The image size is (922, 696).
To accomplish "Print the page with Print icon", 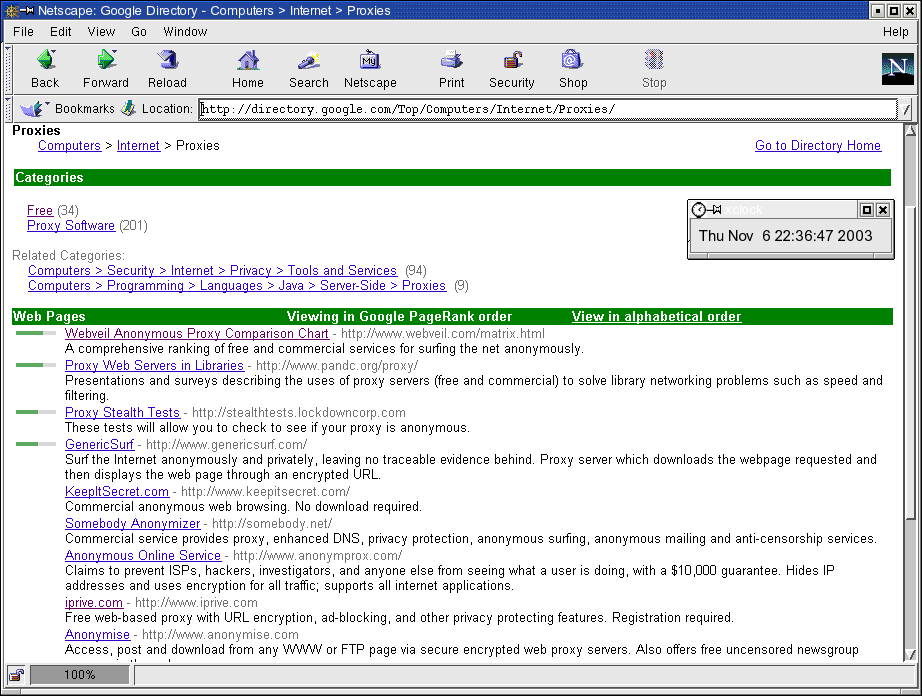I will coord(452,60).
